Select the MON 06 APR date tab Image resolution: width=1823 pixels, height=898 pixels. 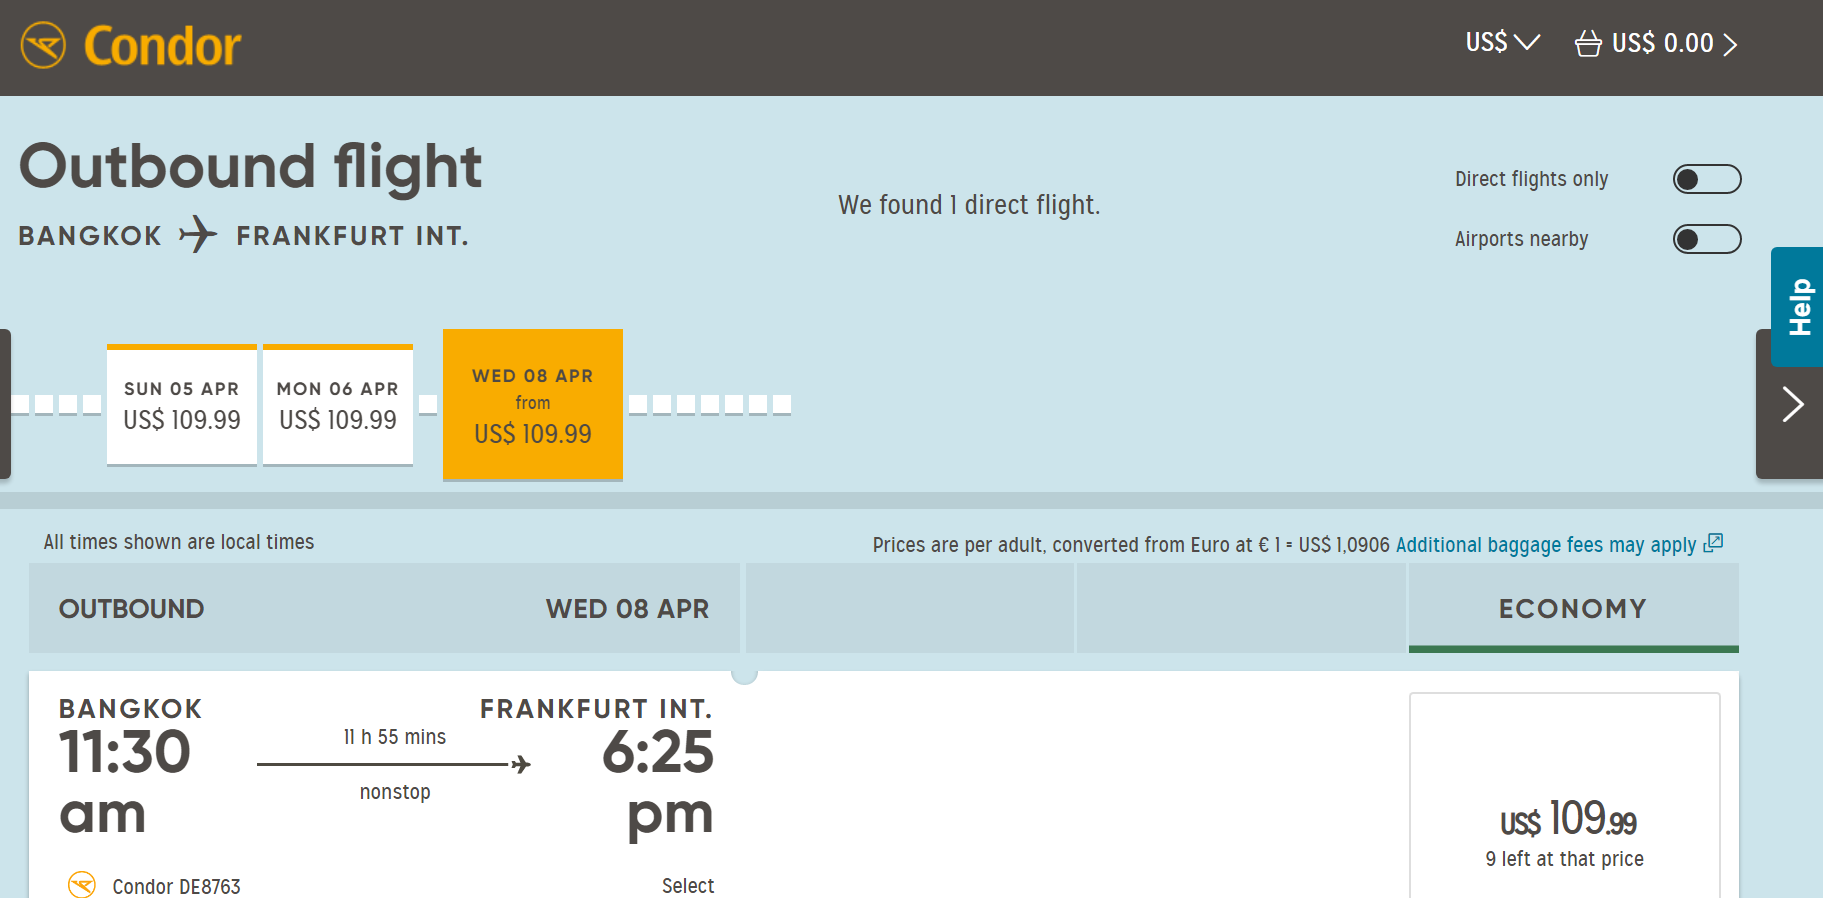click(338, 405)
